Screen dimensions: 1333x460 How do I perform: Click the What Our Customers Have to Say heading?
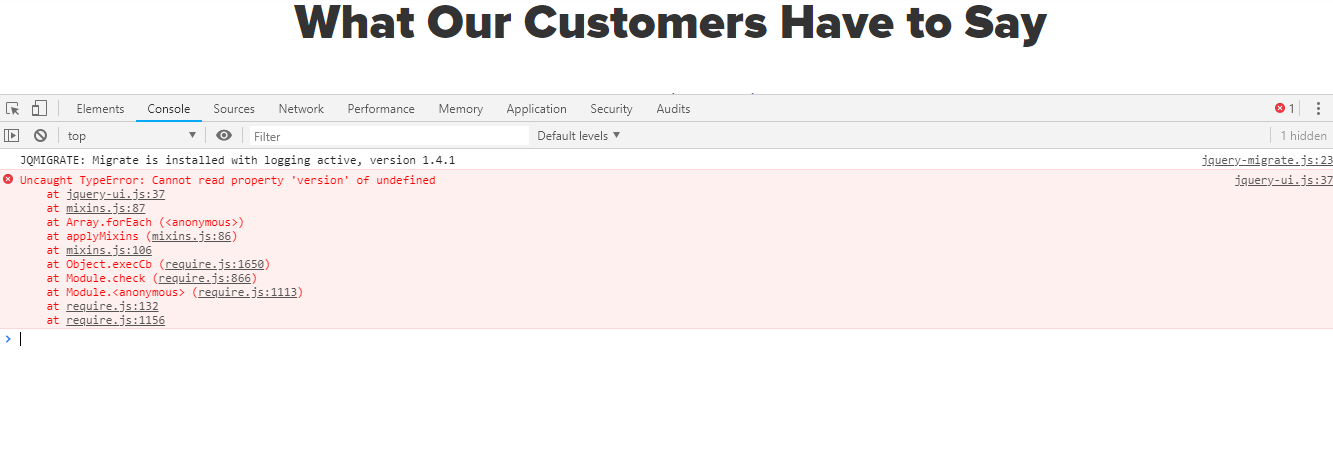pyautogui.click(x=671, y=24)
